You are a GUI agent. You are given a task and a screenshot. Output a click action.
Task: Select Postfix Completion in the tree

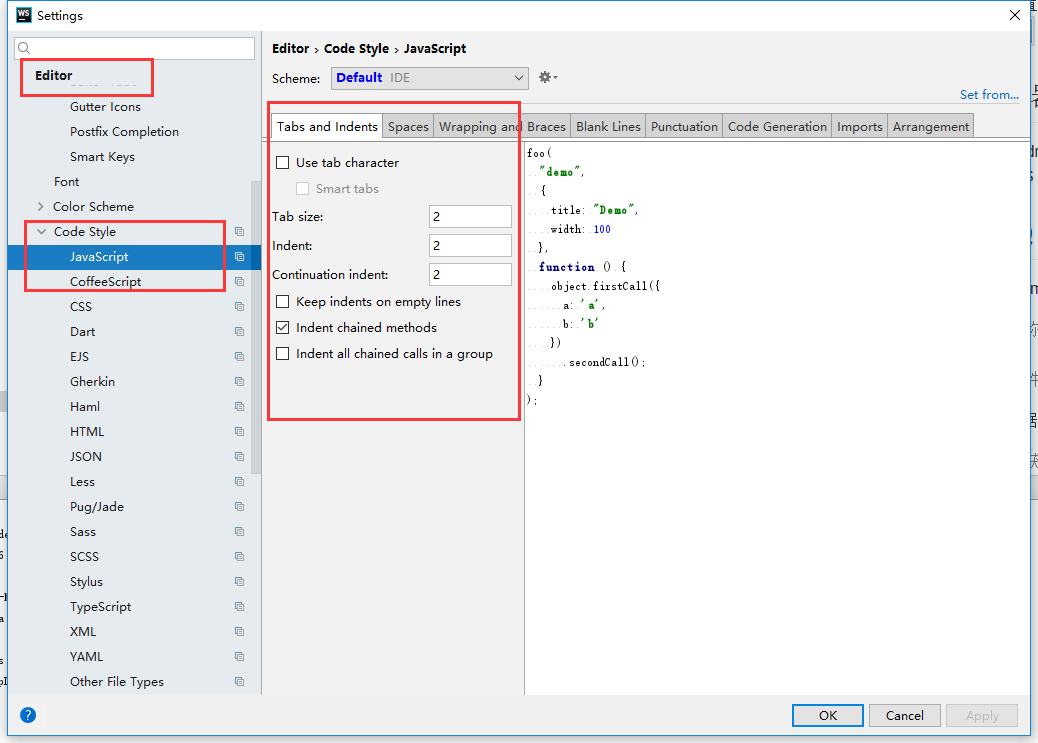(124, 132)
